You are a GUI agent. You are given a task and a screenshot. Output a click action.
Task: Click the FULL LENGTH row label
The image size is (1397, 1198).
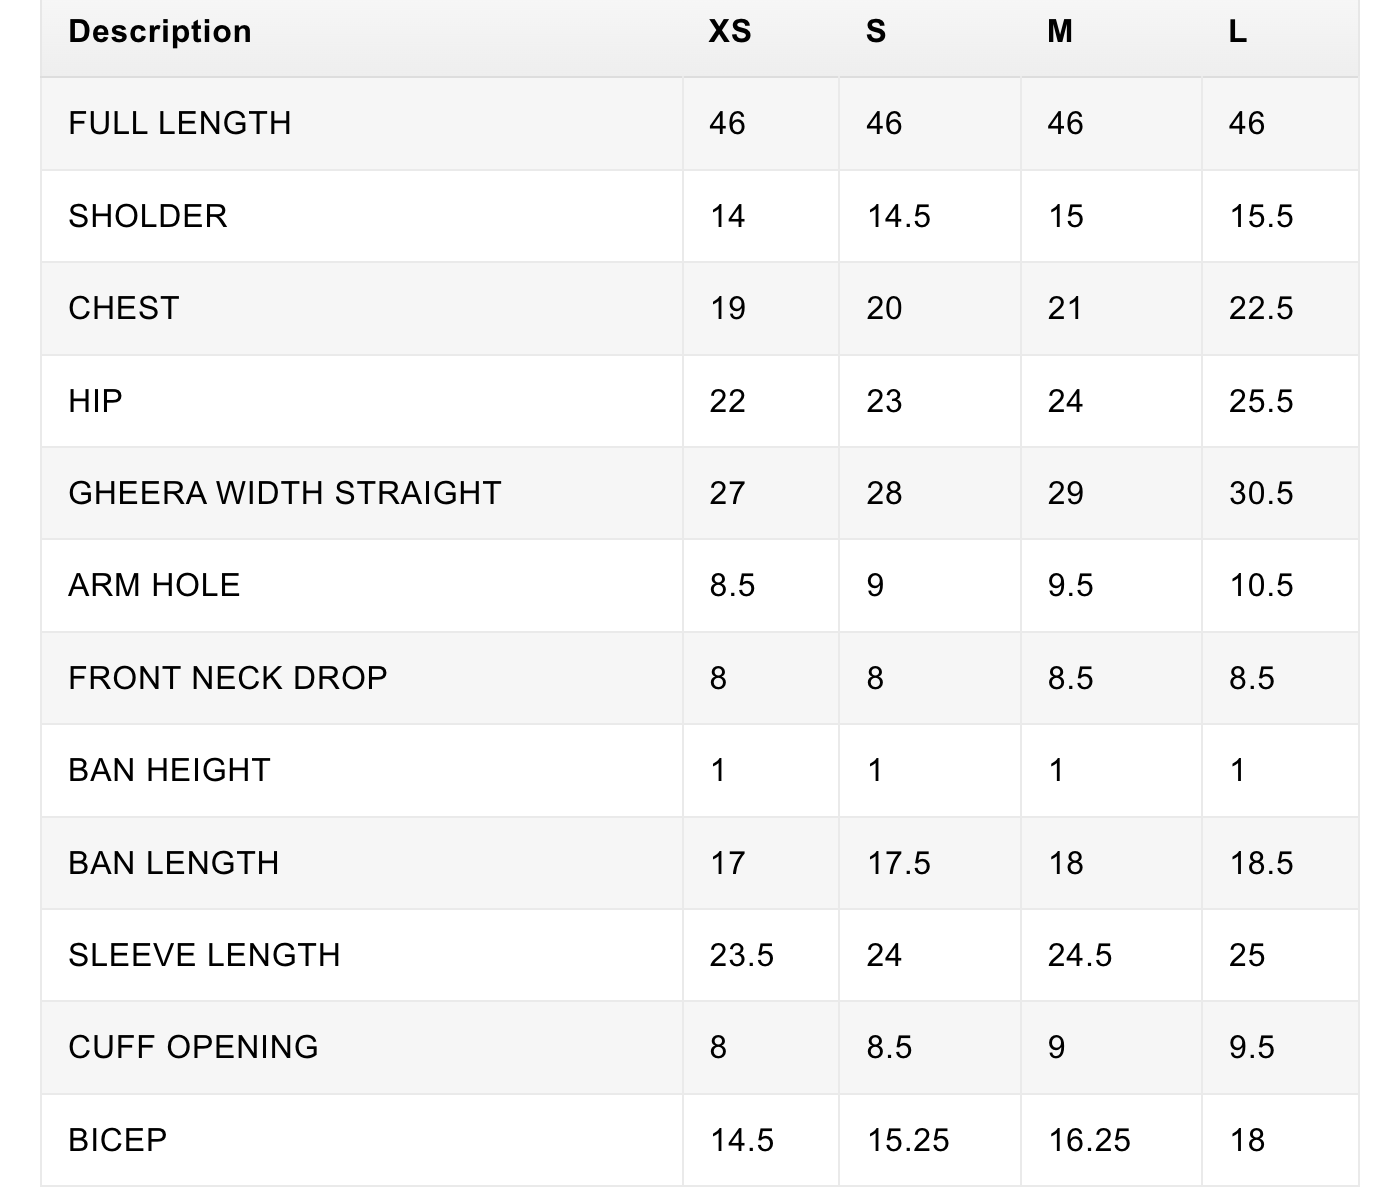180,123
